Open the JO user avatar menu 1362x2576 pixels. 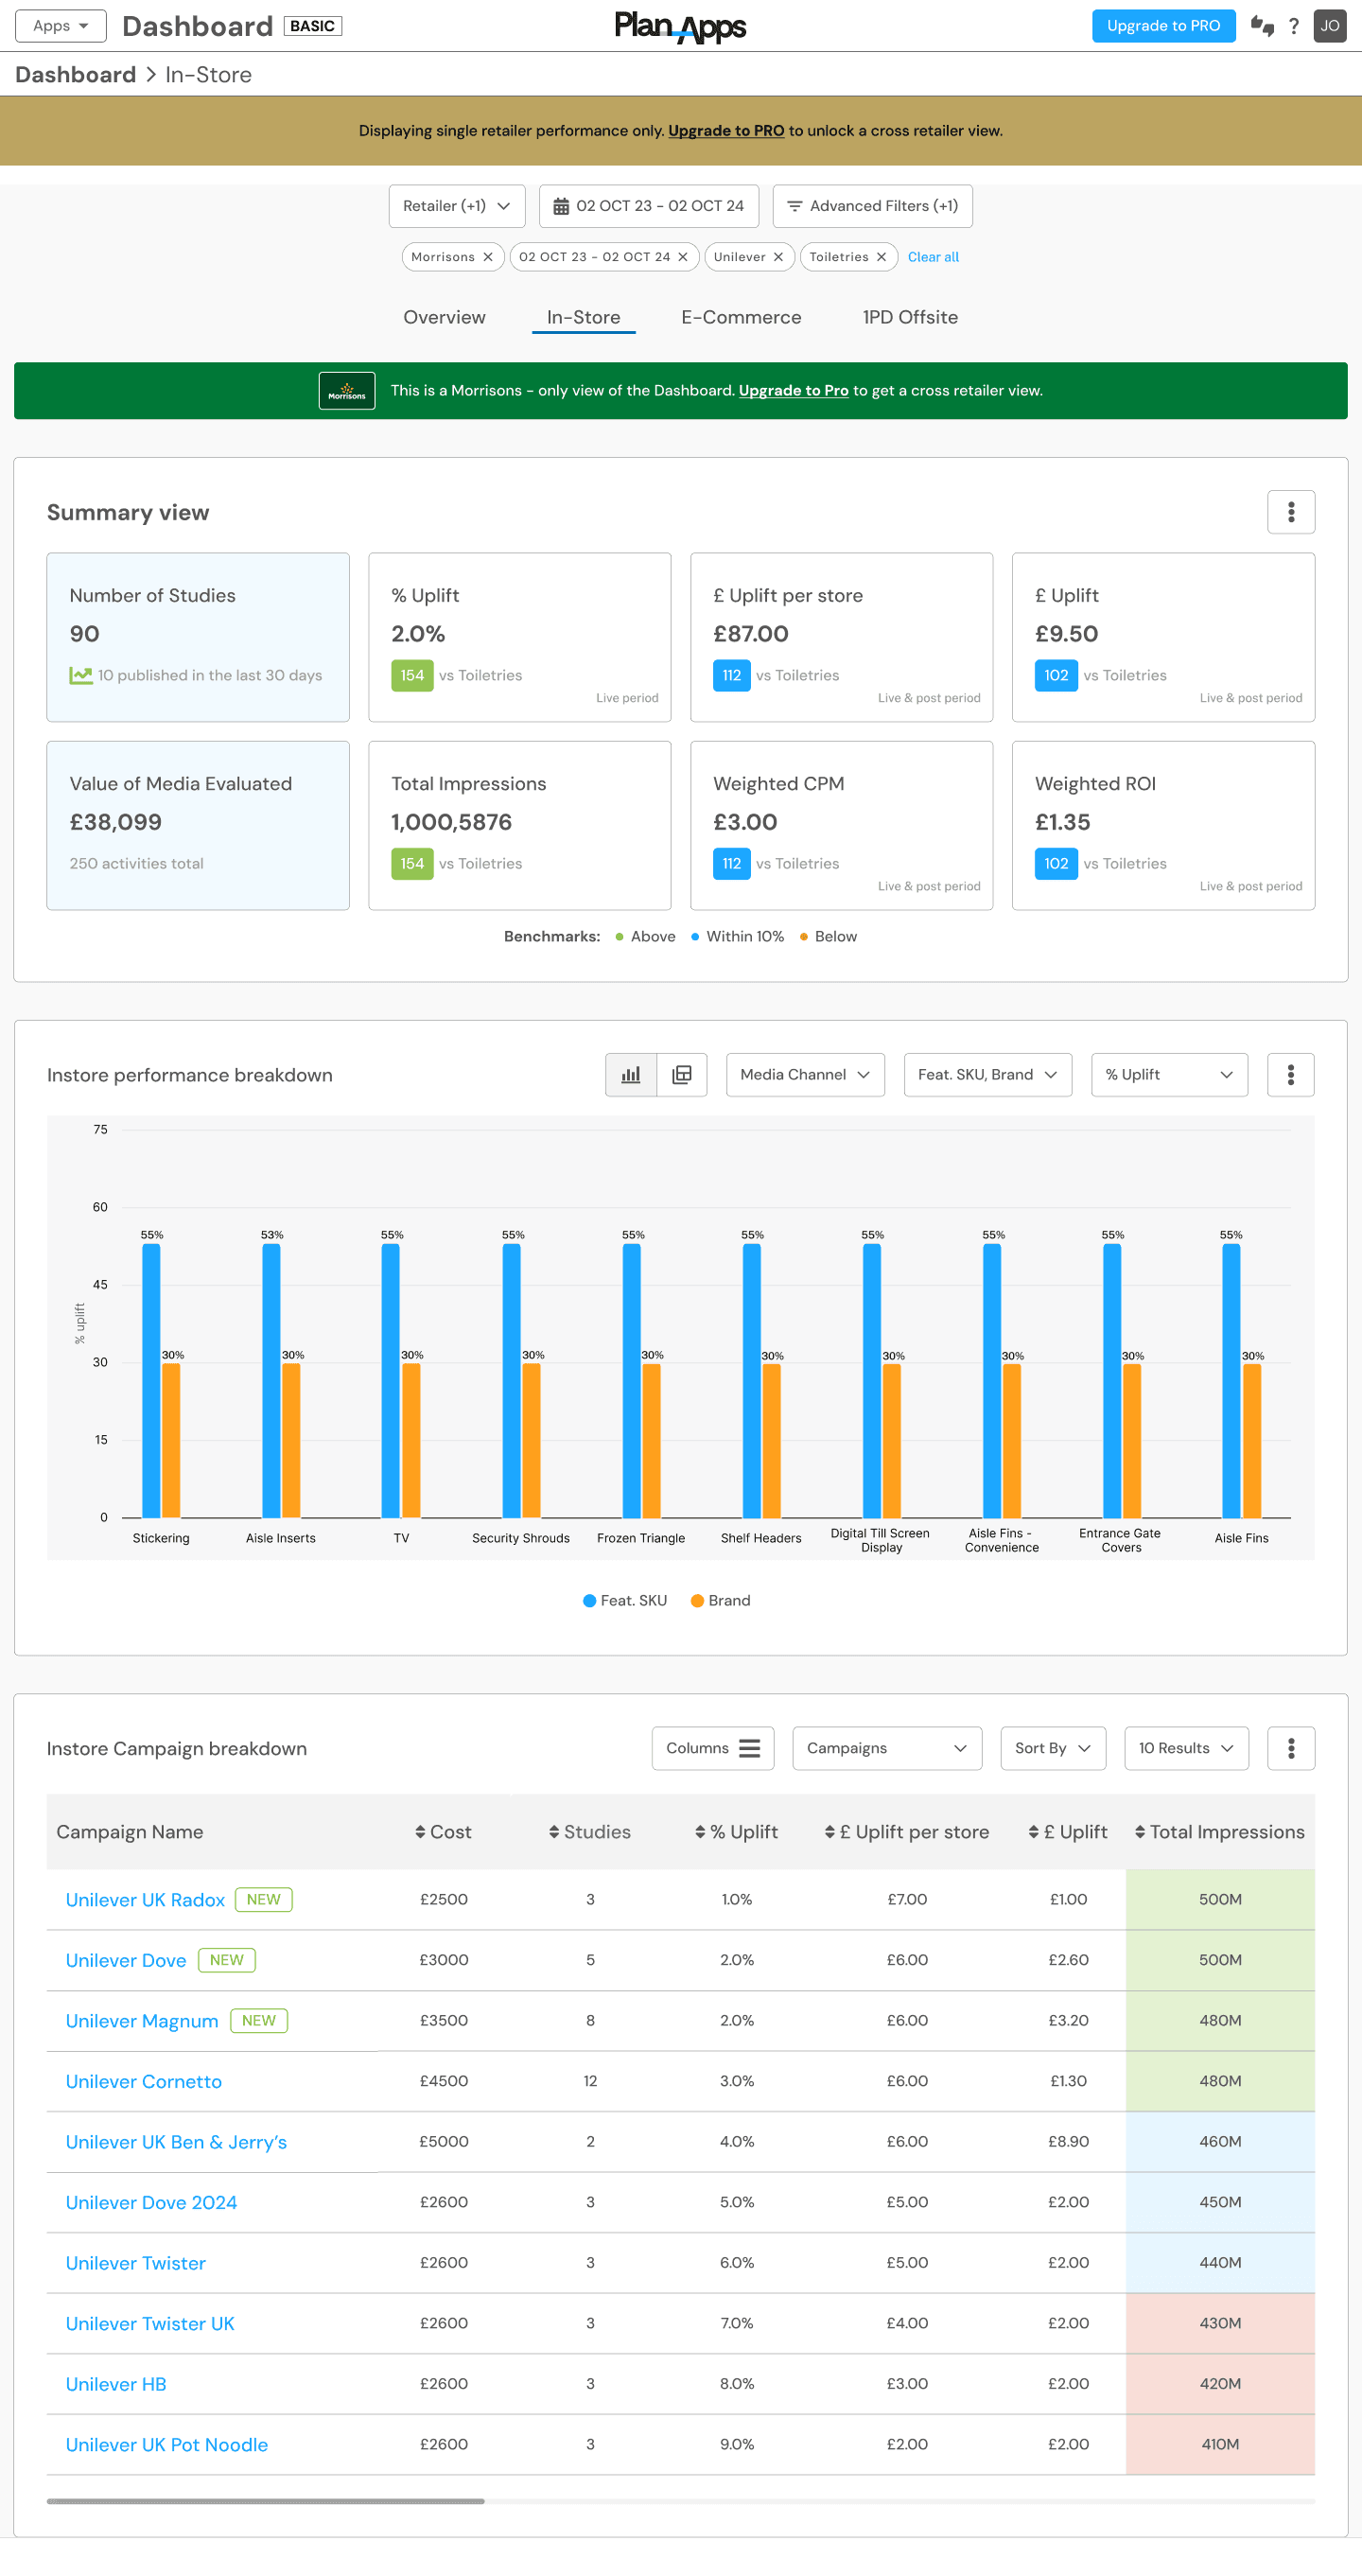[1329, 26]
